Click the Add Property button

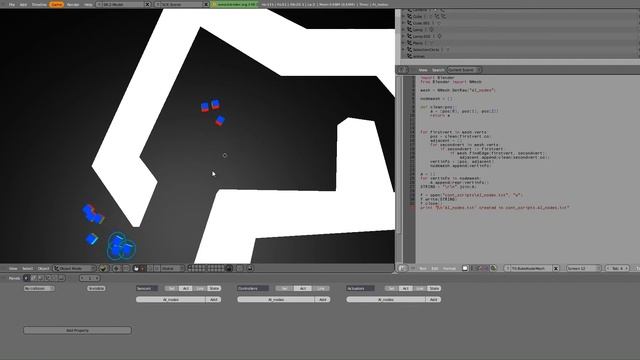77,330
